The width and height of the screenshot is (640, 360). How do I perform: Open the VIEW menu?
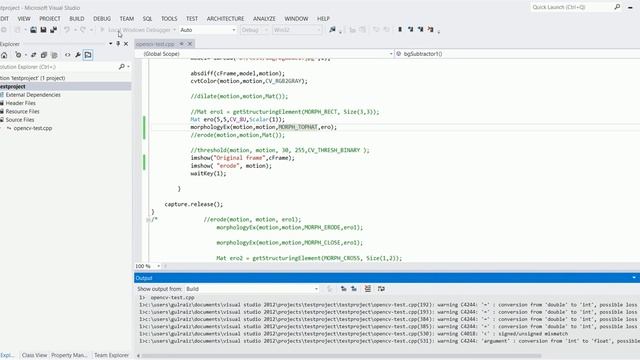point(24,18)
